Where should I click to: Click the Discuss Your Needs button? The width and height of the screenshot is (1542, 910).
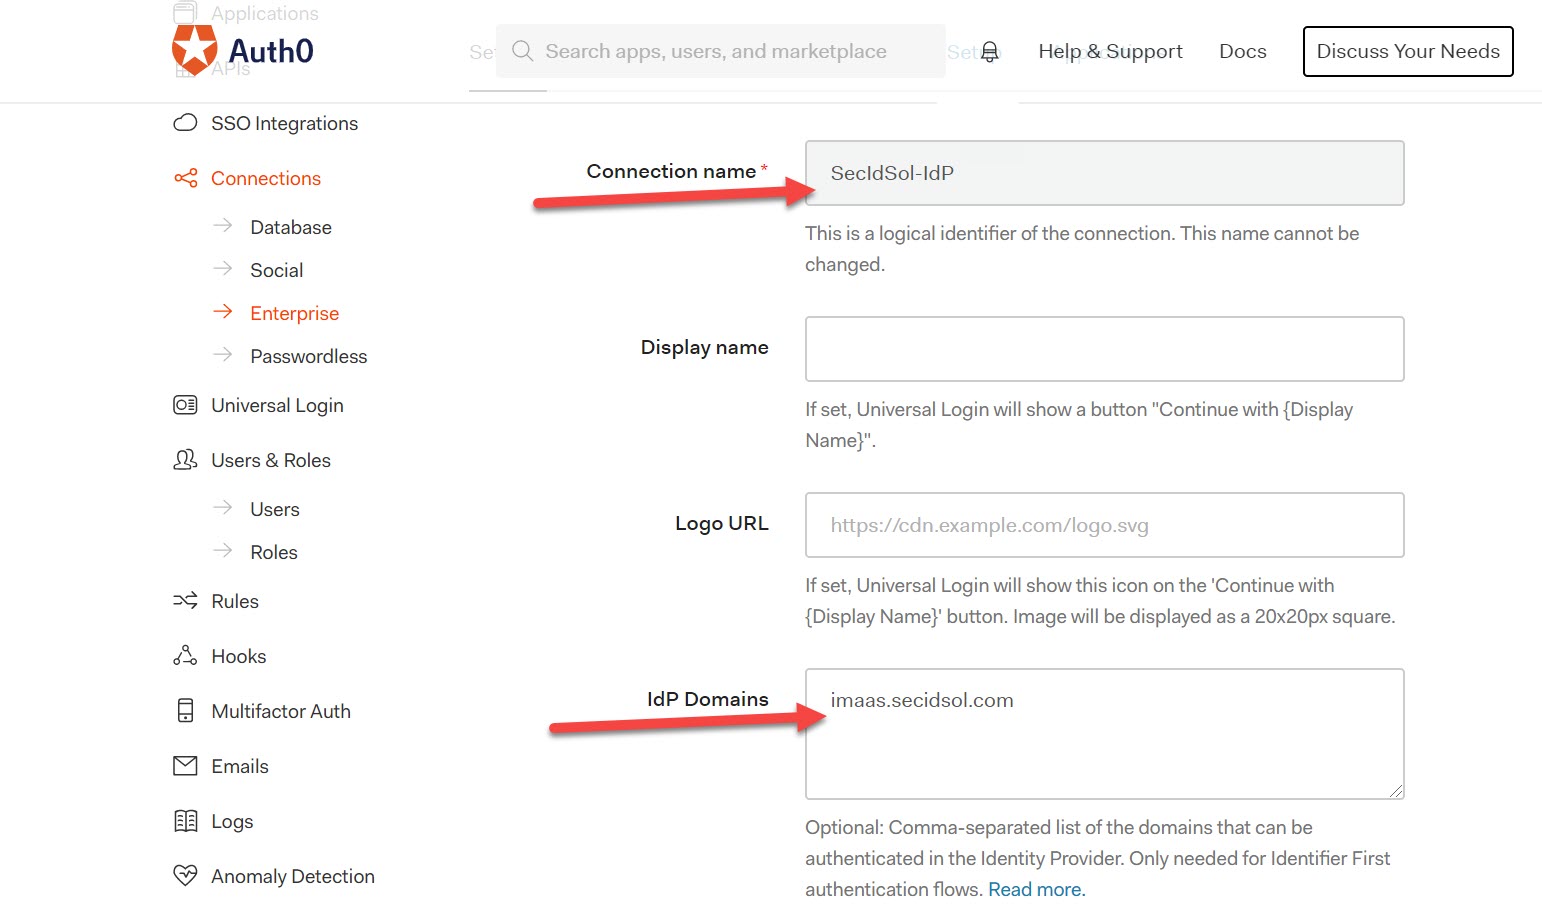tap(1407, 51)
